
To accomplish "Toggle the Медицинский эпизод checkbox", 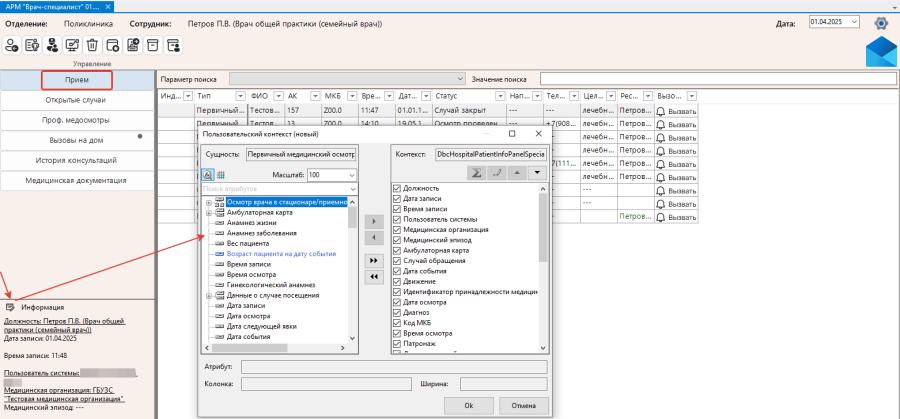I will [x=397, y=240].
